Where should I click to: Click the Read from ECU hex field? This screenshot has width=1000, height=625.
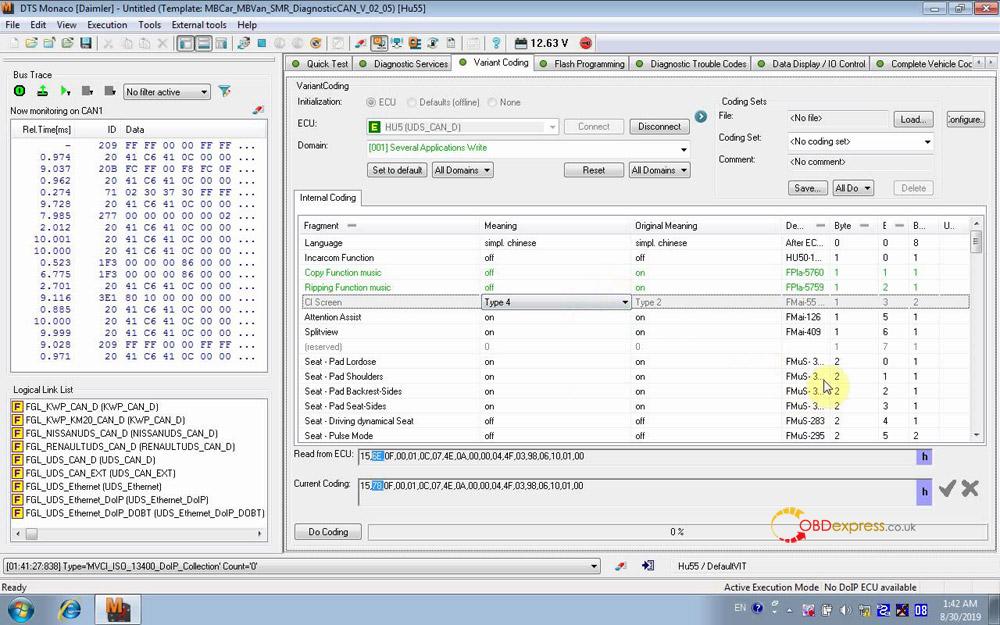(x=636, y=457)
